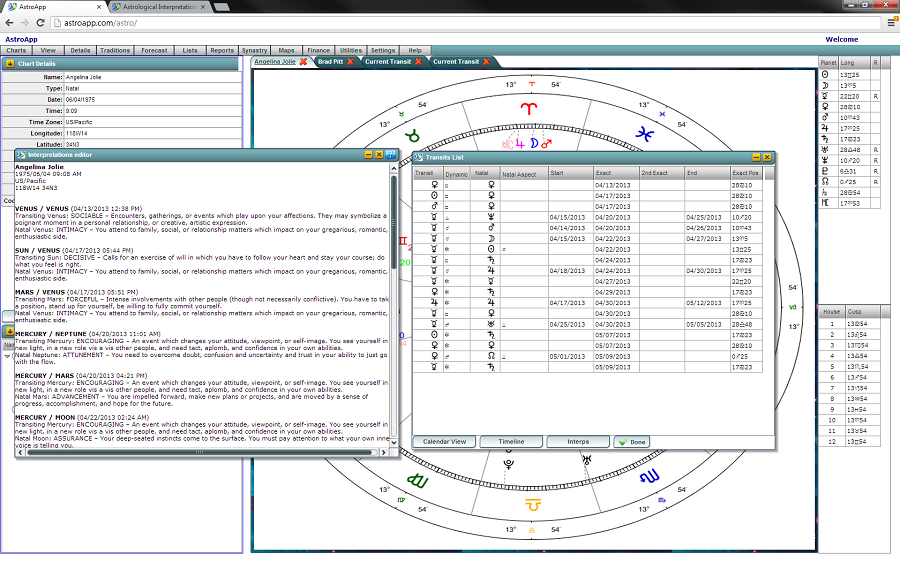Click the green Taurus glyph on wheel
The image size is (900, 562).
click(411, 133)
